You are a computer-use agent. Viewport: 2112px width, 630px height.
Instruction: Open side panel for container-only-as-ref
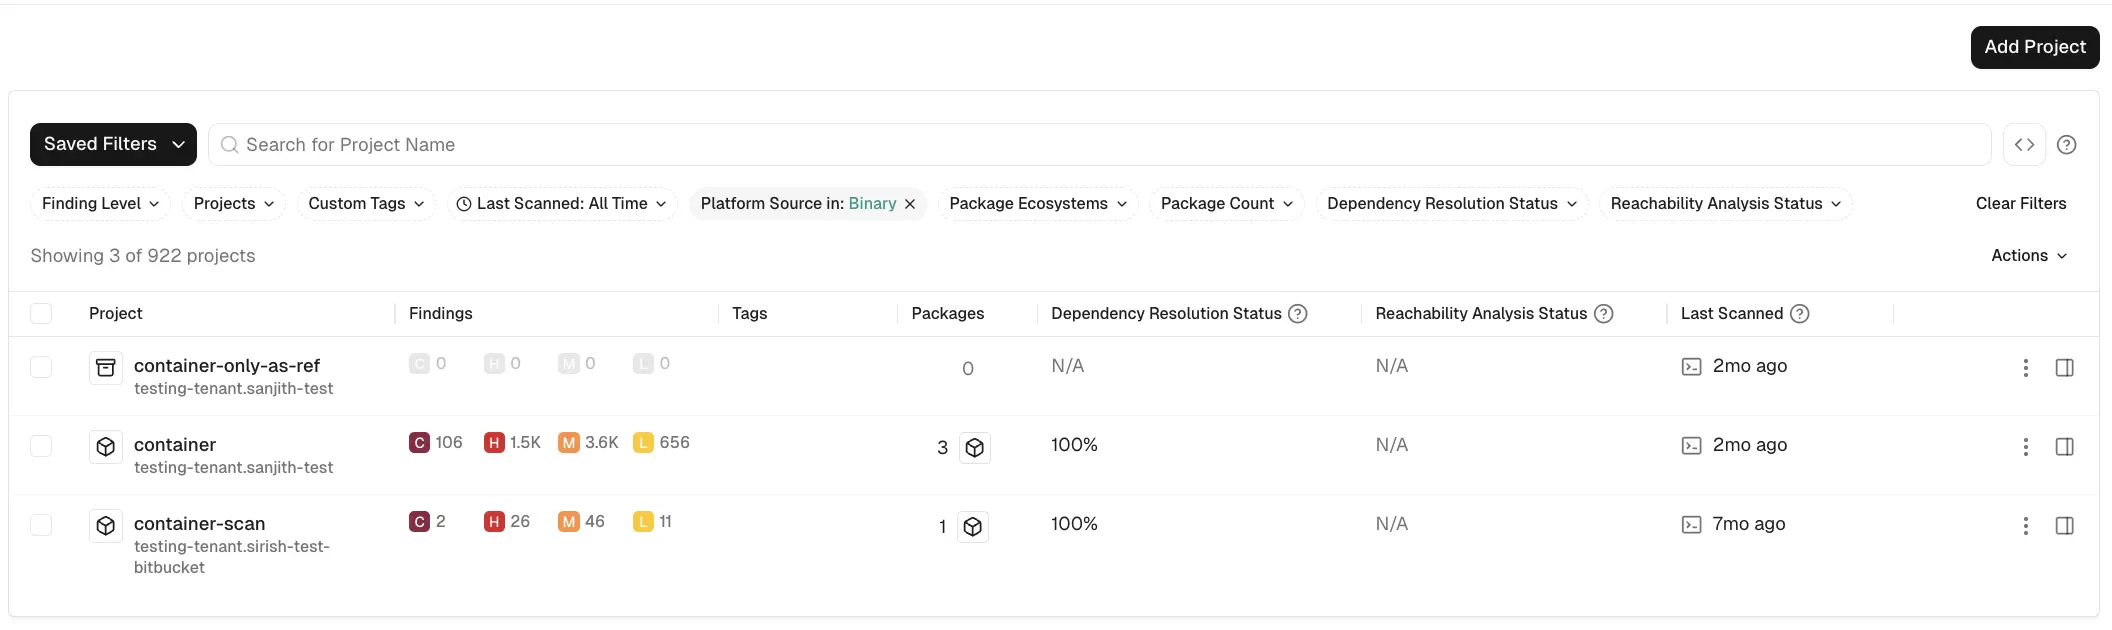pyautogui.click(x=2064, y=368)
